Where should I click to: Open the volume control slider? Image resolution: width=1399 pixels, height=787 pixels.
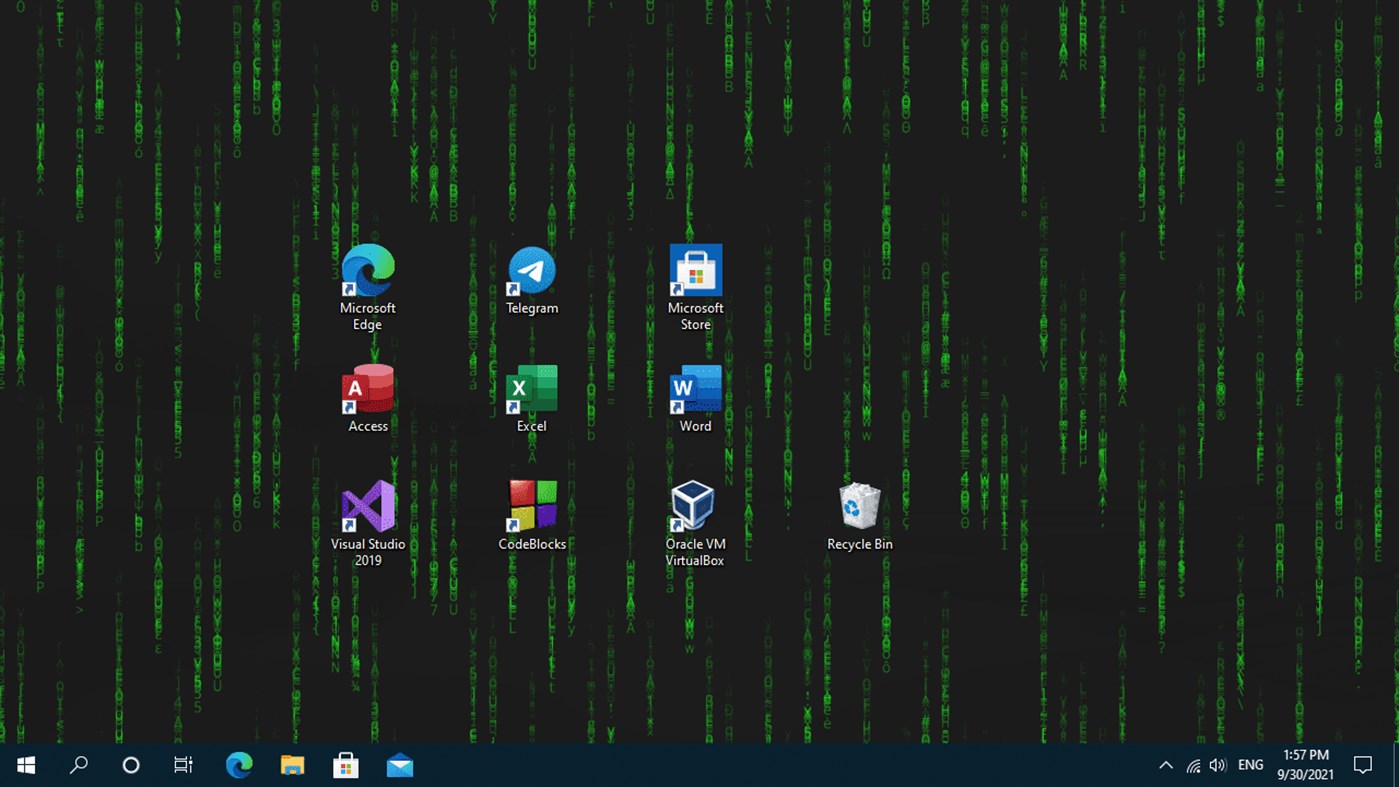(x=1216, y=764)
